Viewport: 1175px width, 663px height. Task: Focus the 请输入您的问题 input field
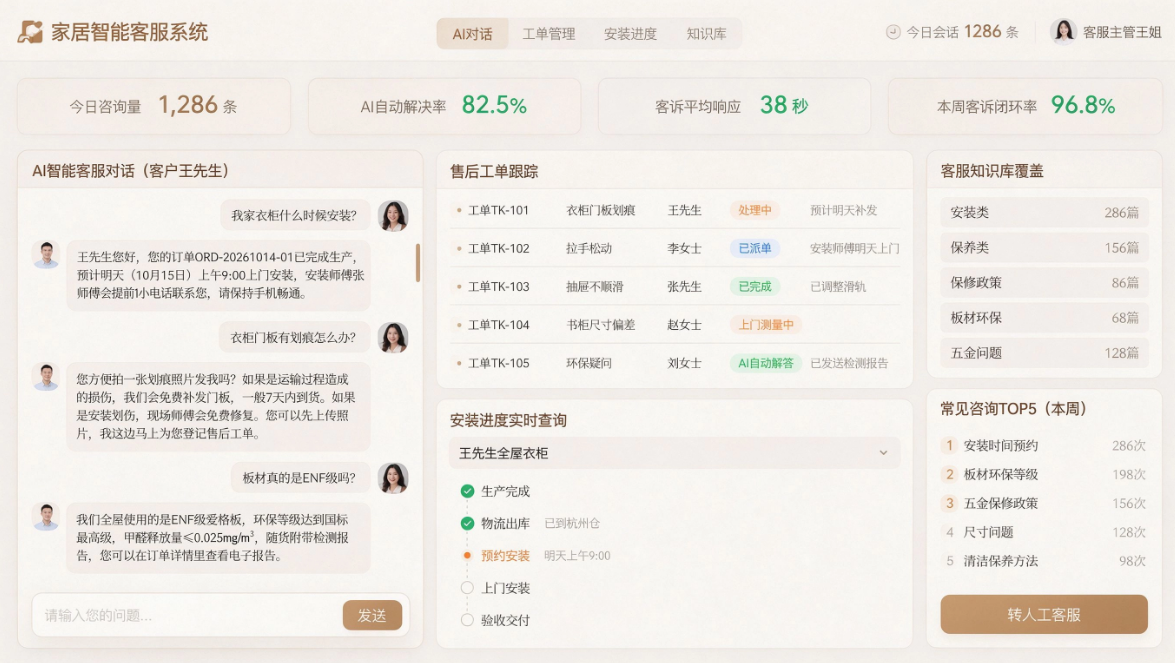point(187,615)
